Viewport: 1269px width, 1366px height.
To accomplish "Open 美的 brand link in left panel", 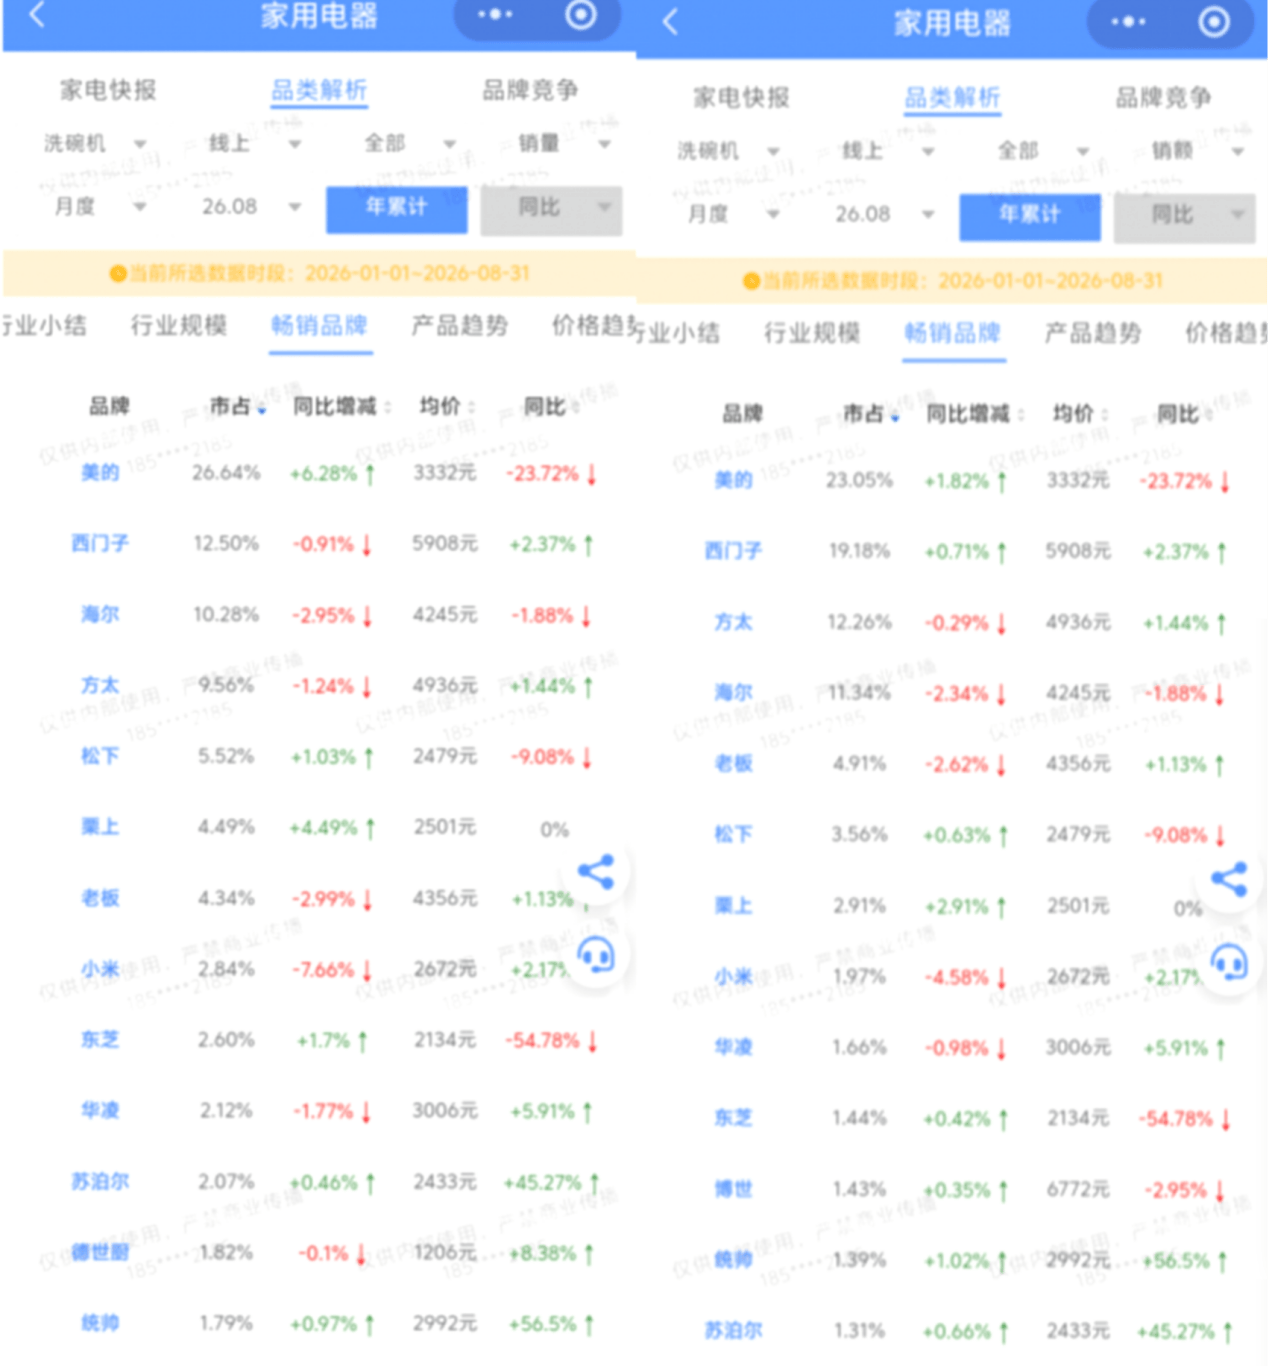I will pos(100,472).
